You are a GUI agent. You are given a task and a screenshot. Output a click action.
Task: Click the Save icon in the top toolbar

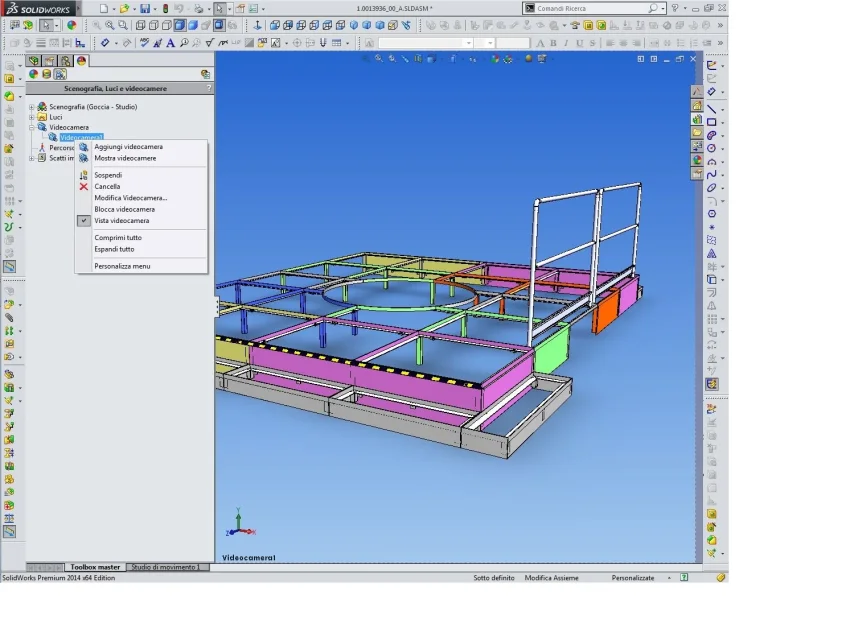point(145,9)
